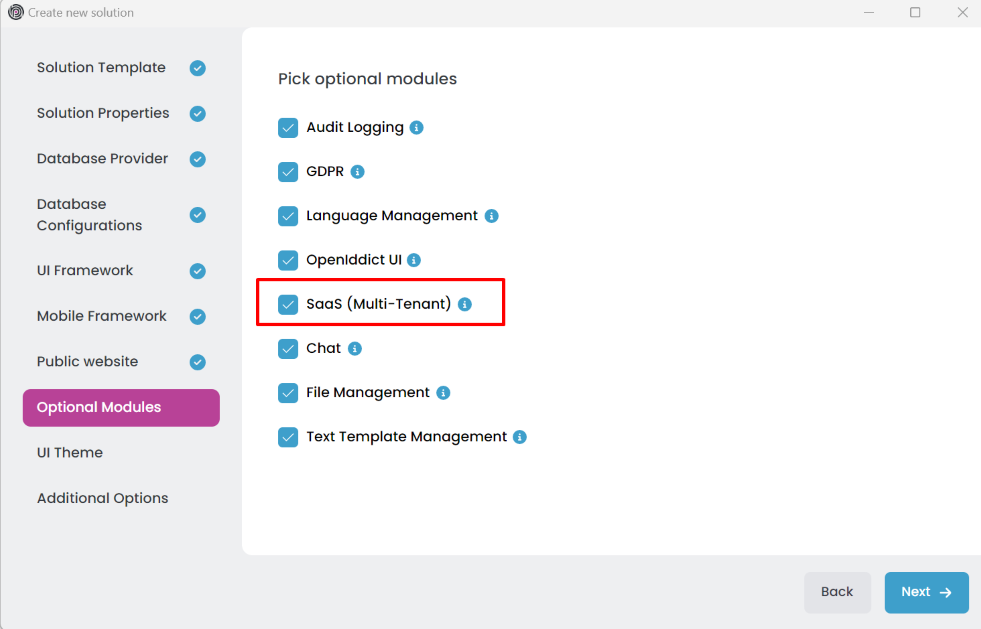Uncheck the Audit Logging module

click(x=288, y=127)
